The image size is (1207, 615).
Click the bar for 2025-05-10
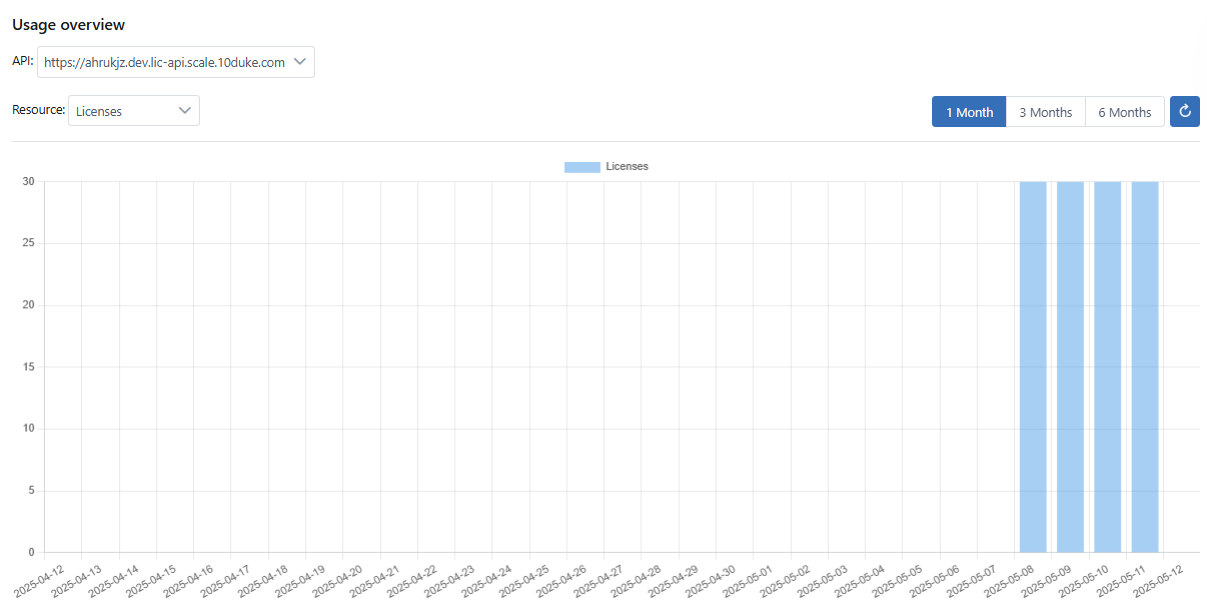coord(1107,367)
